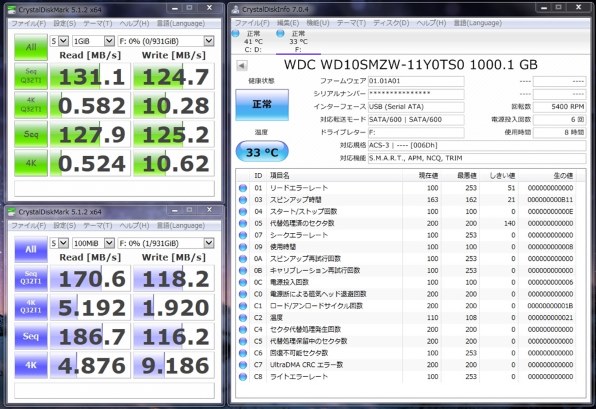This screenshot has width=596, height=409.
Task: Click status icon for ID 03 スピンアップ時間
Action: (x=243, y=200)
